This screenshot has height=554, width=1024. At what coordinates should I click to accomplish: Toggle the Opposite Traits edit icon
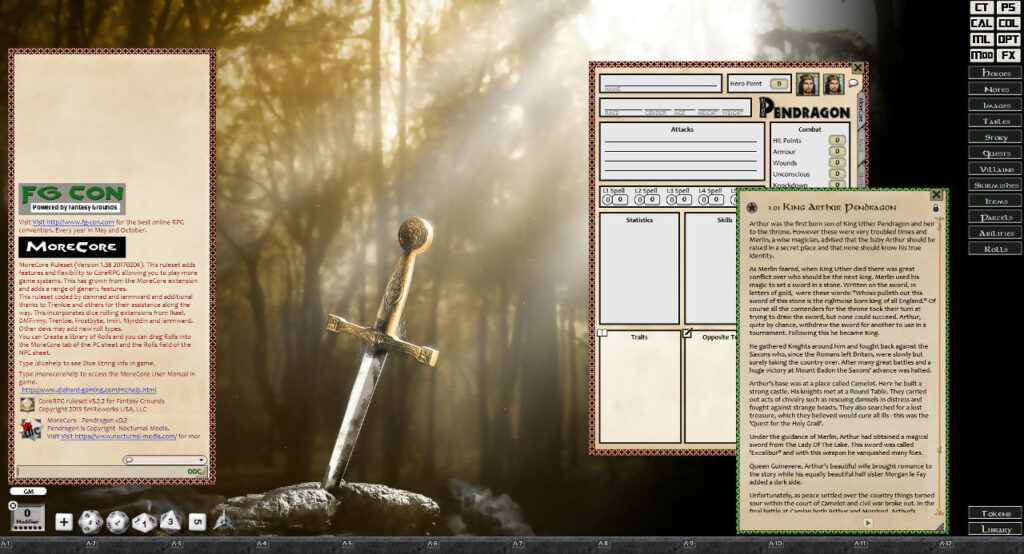(x=688, y=333)
